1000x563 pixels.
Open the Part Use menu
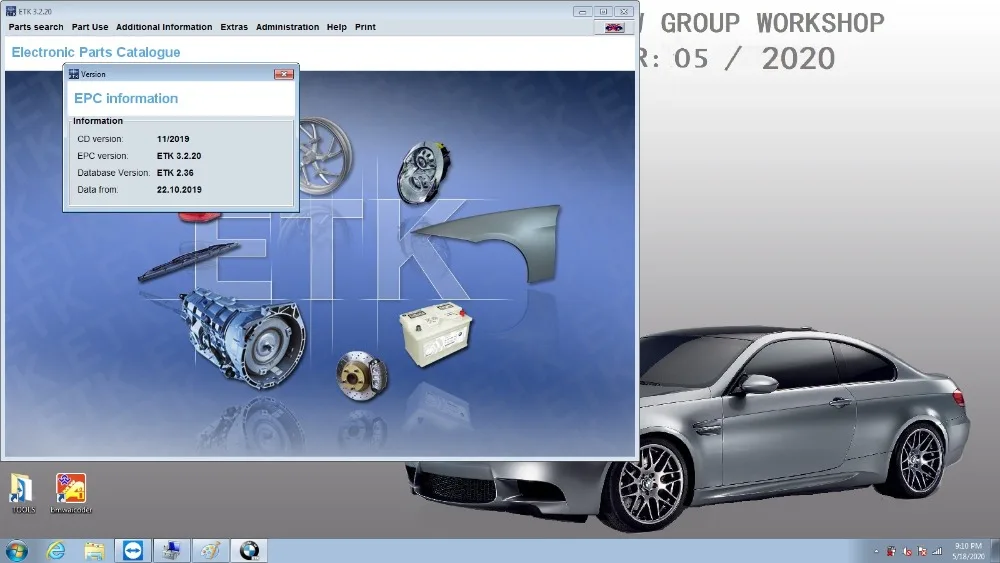coord(90,27)
